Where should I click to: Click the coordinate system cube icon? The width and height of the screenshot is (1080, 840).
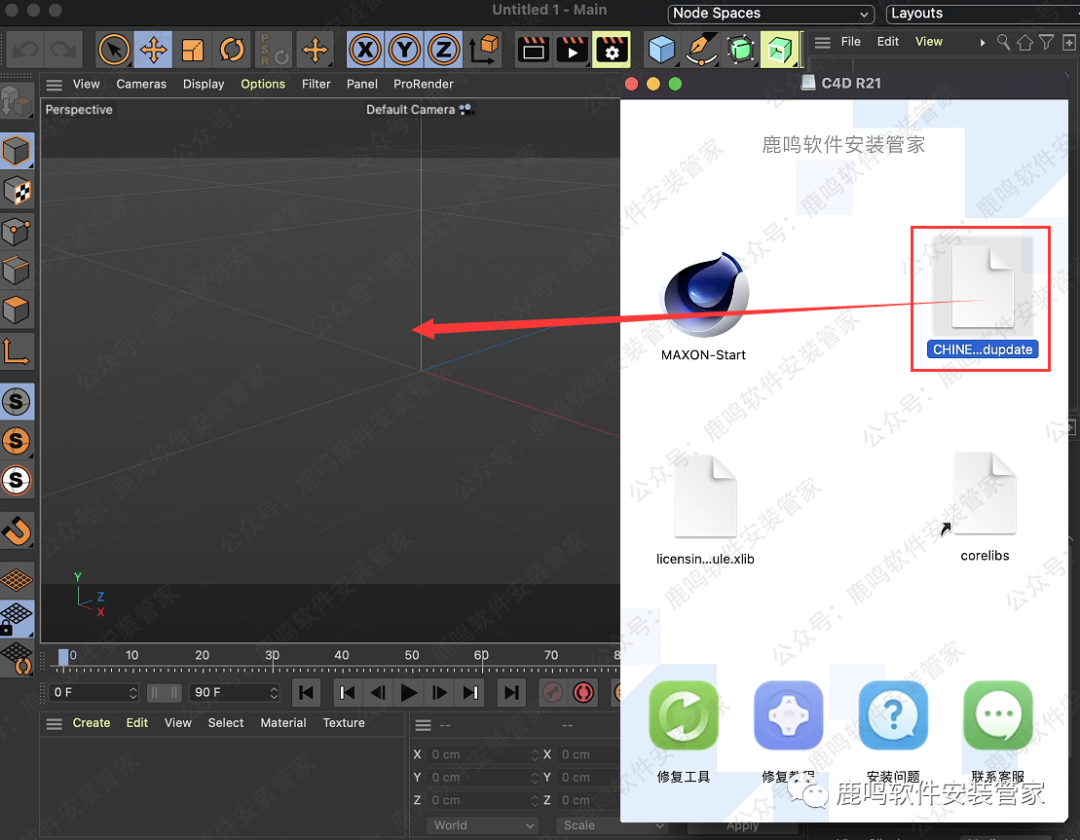(484, 49)
